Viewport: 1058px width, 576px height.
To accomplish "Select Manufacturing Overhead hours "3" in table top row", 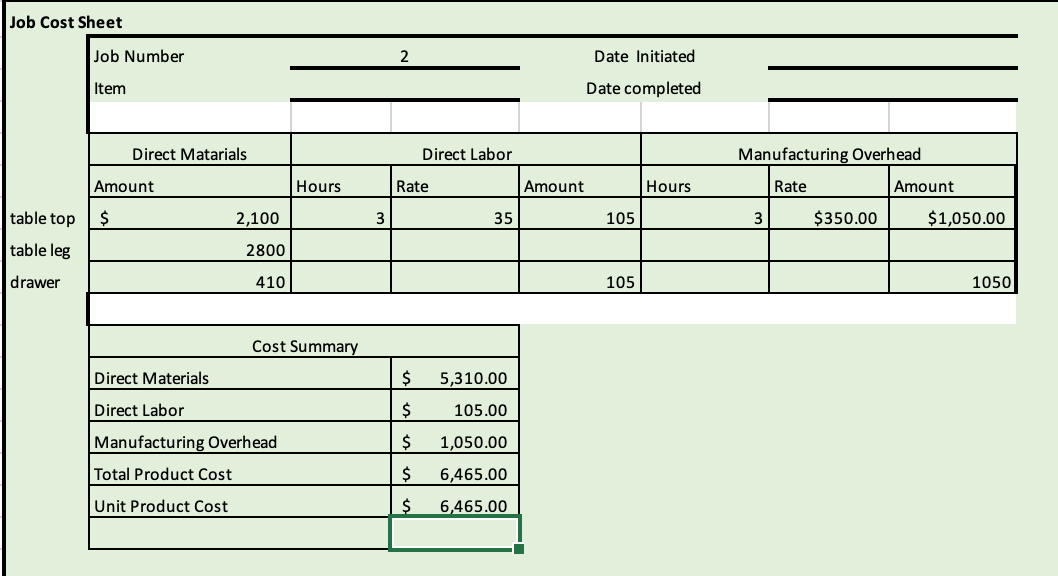I will coord(704,214).
